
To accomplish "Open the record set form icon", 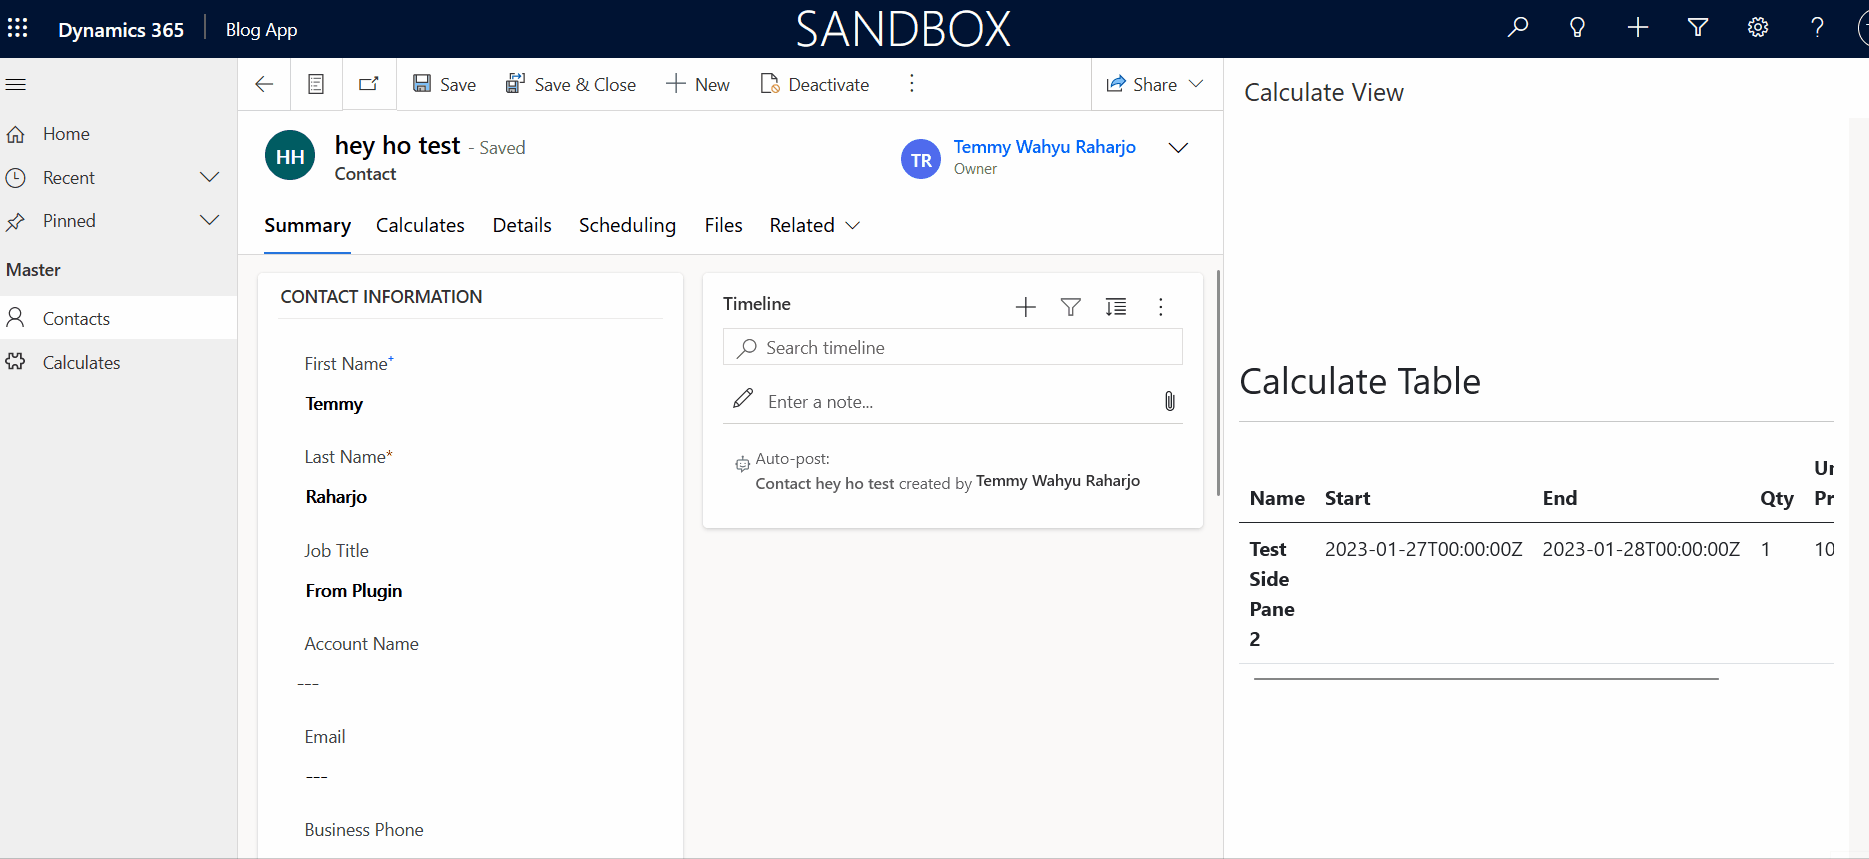I will point(316,84).
